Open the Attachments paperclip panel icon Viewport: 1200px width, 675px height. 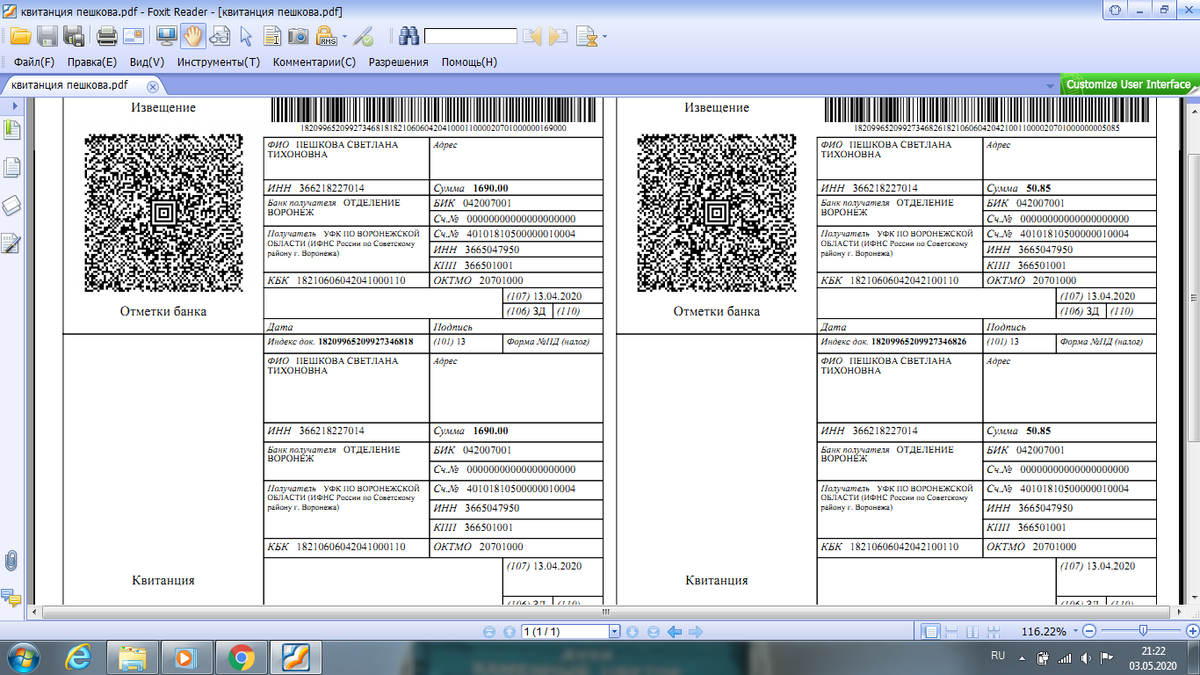pyautogui.click(x=12, y=560)
